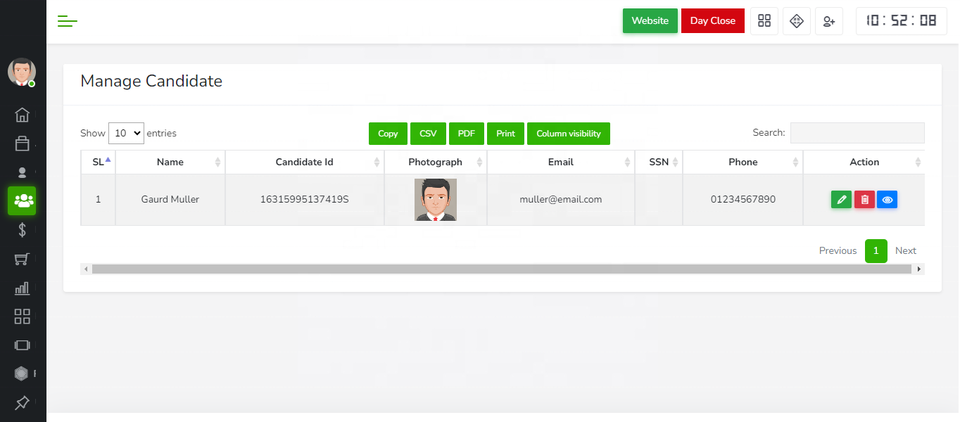Go to Previous page
This screenshot has width=960, height=422.
pyautogui.click(x=838, y=251)
